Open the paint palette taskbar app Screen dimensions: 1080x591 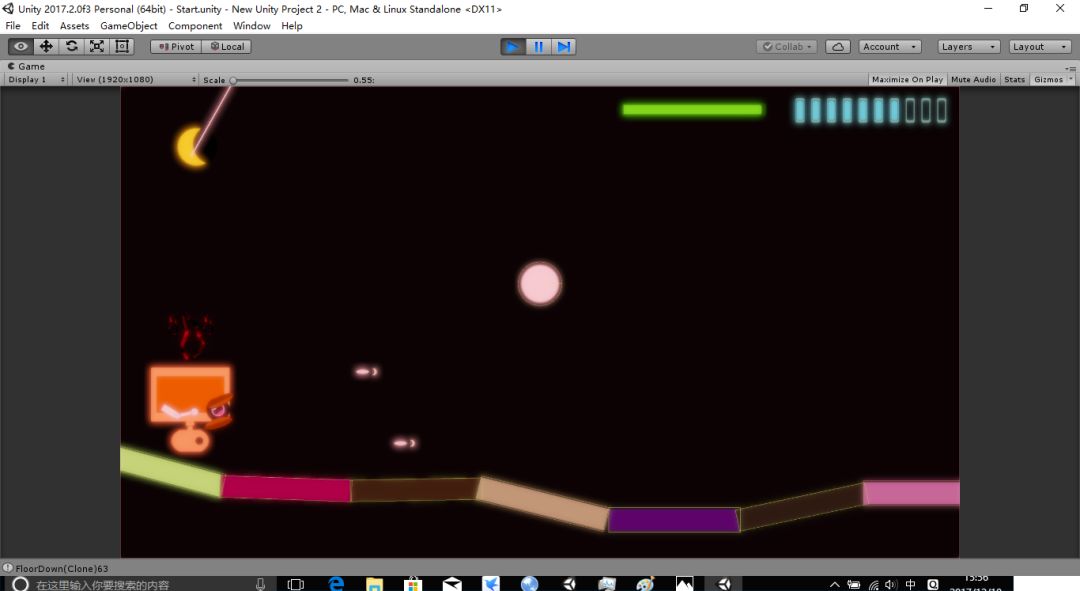coord(645,585)
